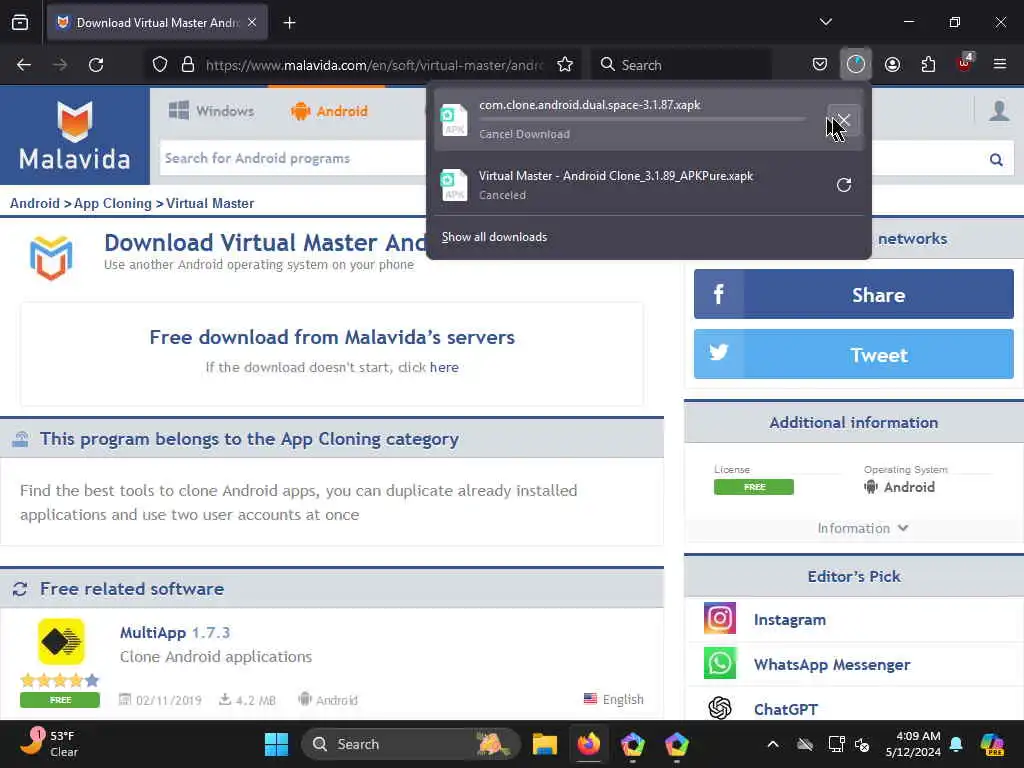The image size is (1024, 768).
Task: Show hidden system tray icons
Action: (773, 744)
